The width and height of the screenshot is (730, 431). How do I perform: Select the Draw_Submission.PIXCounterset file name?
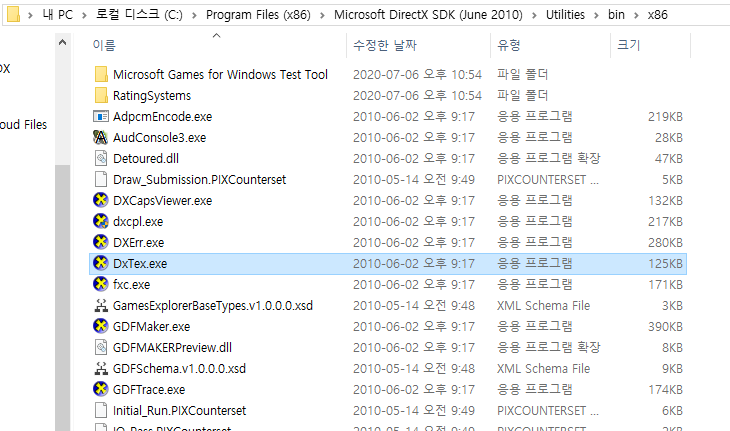pyautogui.click(x=200, y=179)
